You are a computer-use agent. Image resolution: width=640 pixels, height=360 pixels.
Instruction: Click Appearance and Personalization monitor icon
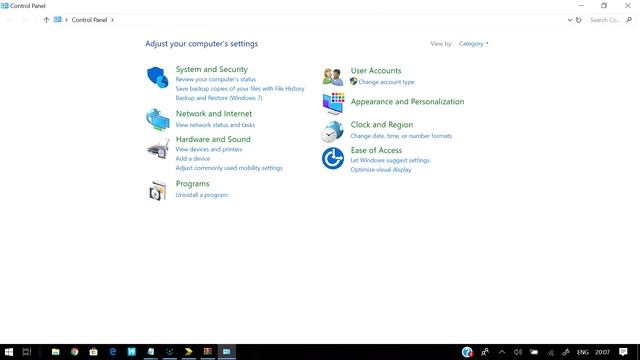coord(333,103)
